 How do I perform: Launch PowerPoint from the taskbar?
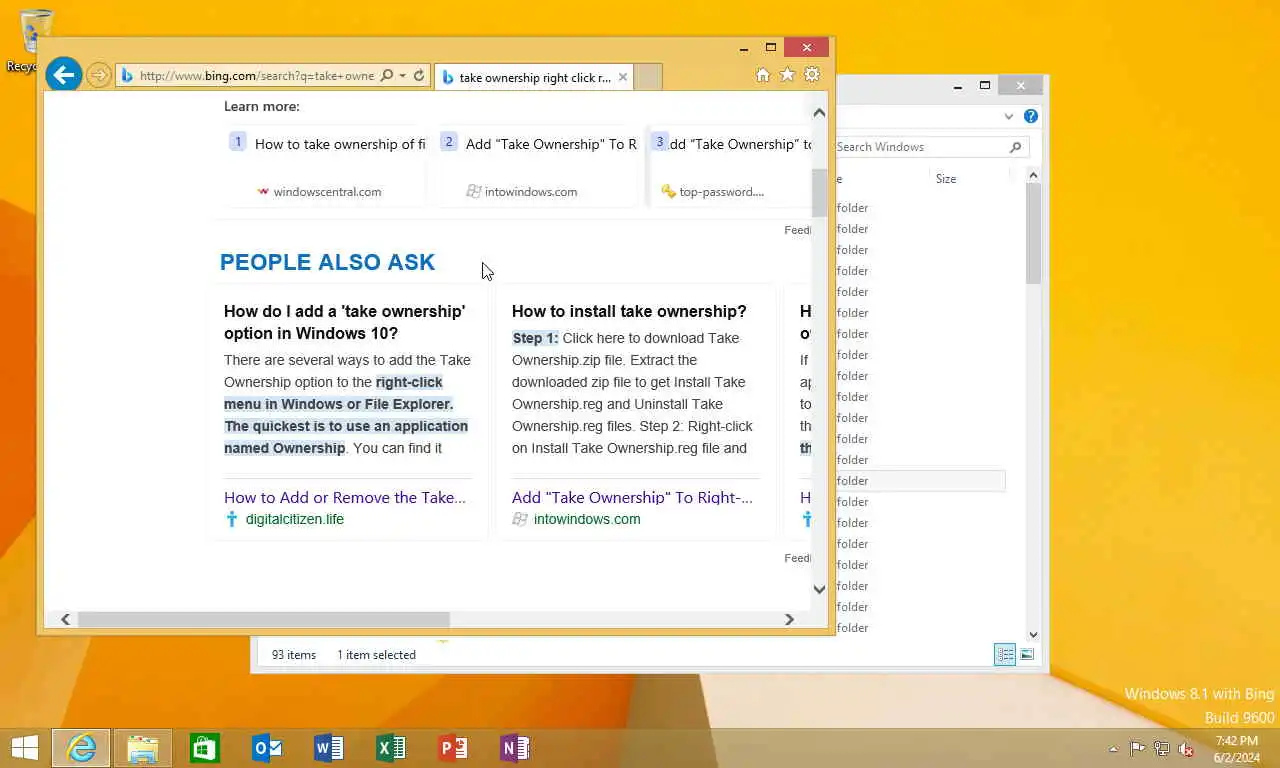click(453, 748)
